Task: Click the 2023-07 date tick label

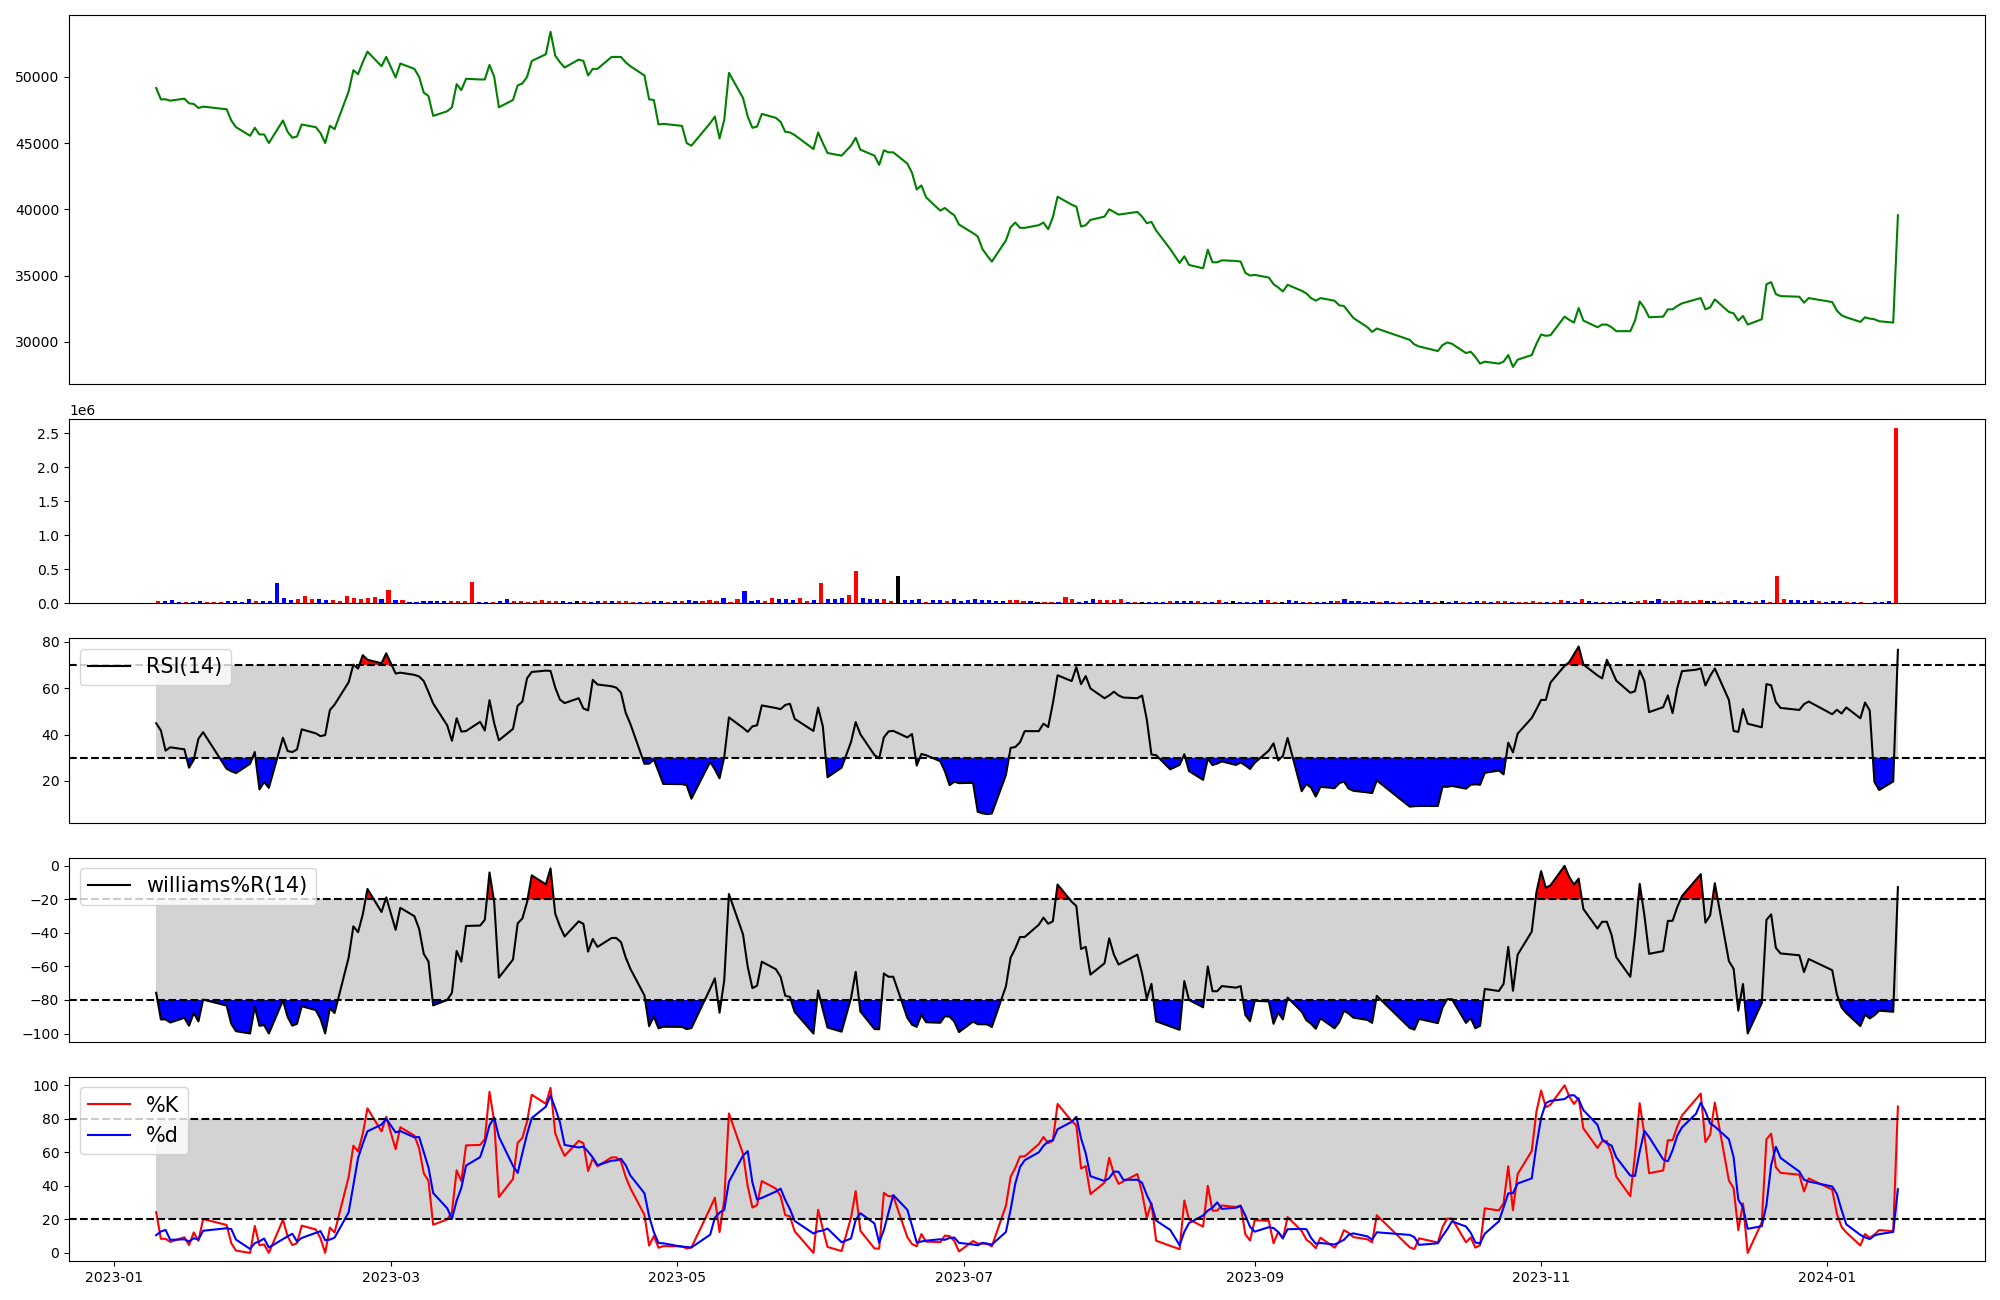Action: click(963, 1277)
